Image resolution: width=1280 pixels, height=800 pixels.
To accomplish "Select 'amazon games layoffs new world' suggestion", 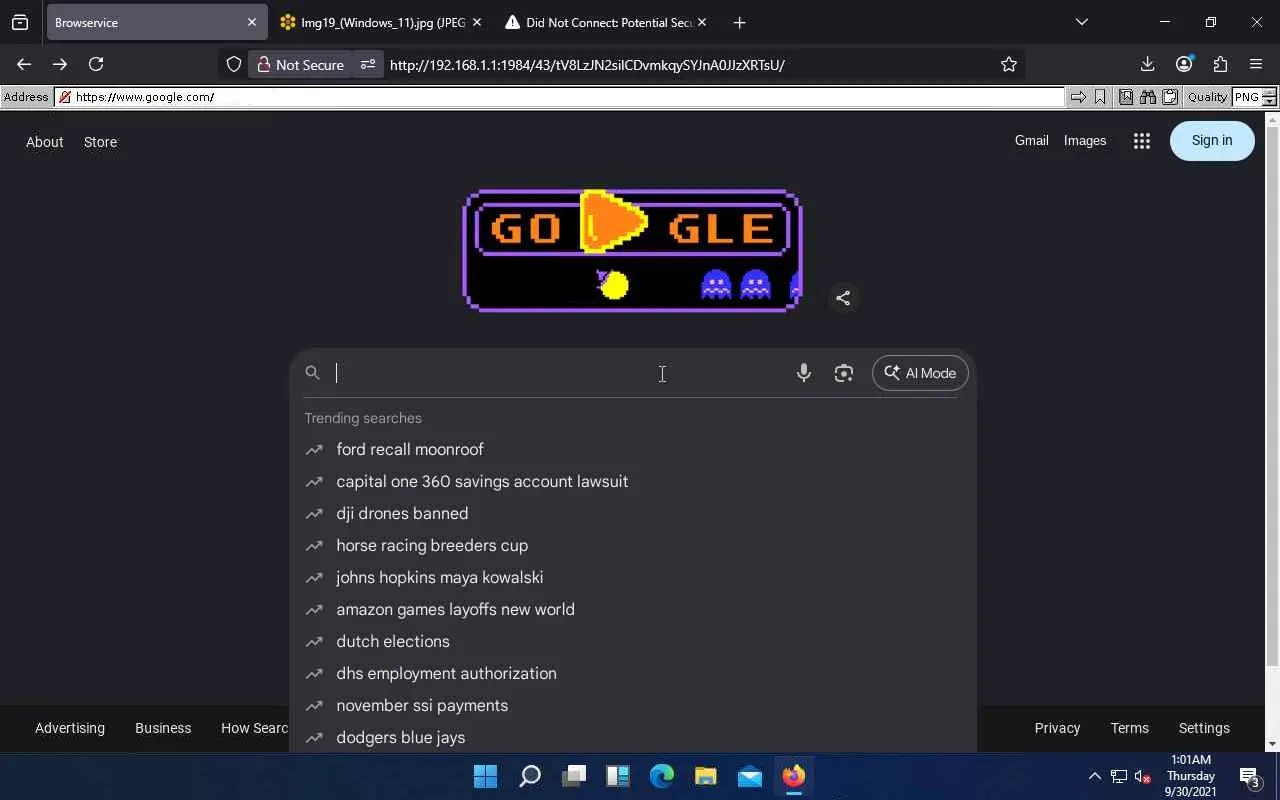I will (x=633, y=609).
